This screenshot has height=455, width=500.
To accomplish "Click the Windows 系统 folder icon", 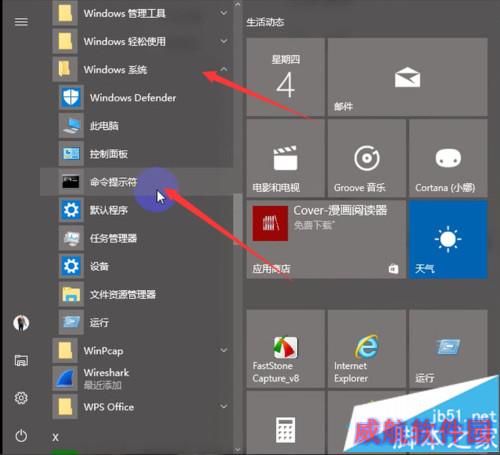I will [x=65, y=69].
